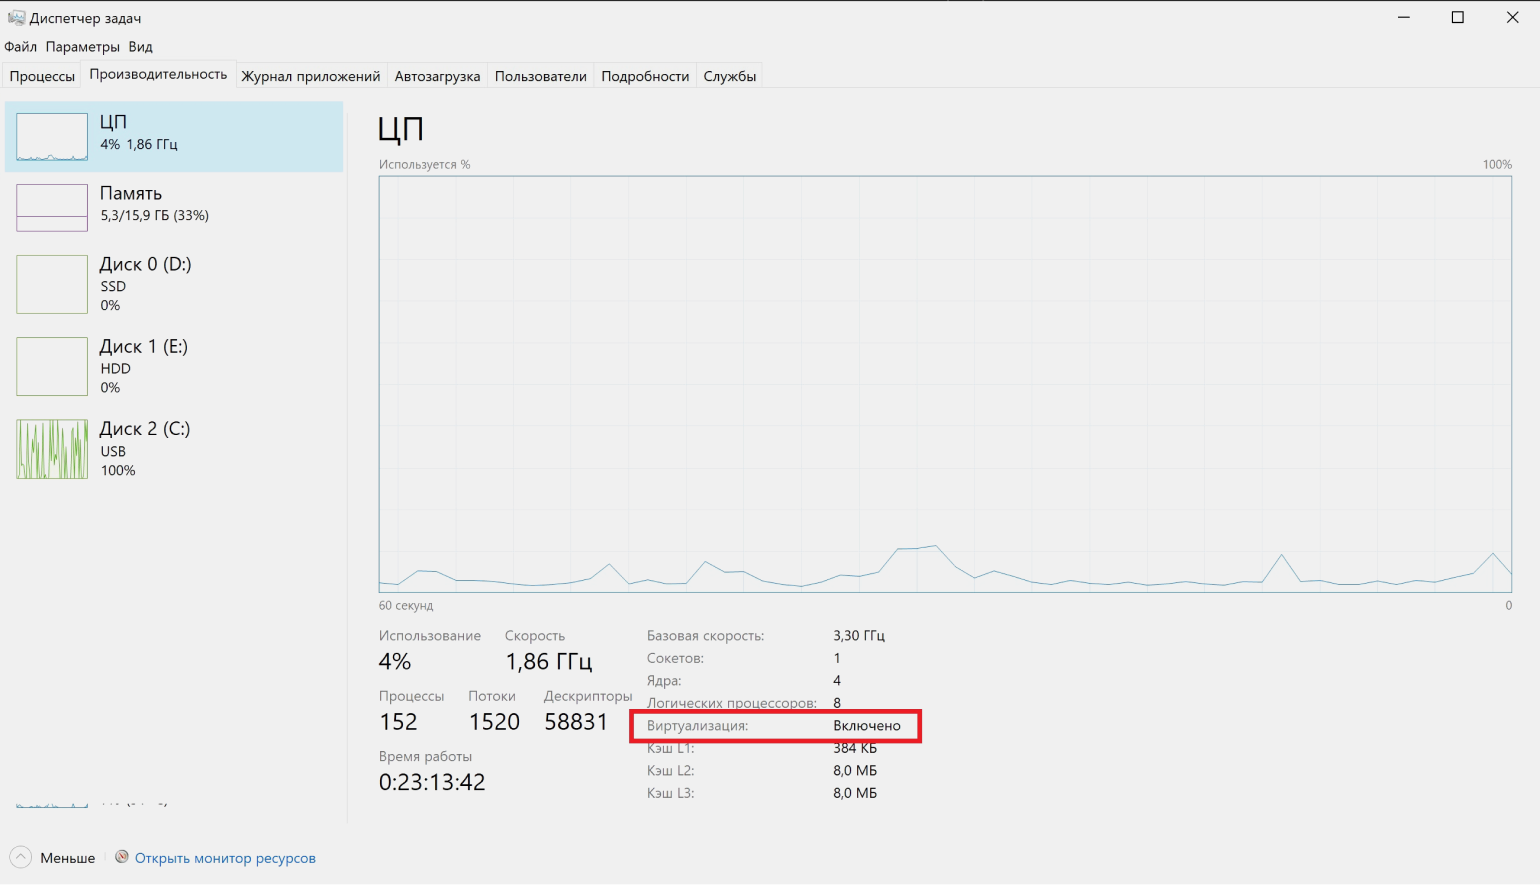1540x885 pixels.
Task: Switch to the Службы tab
Action: pos(729,76)
